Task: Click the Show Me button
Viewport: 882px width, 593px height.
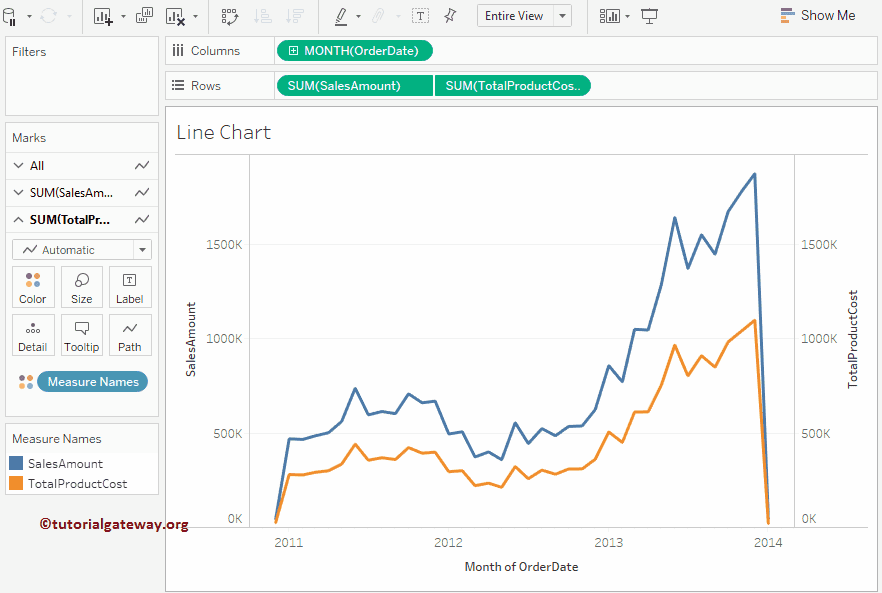Action: (x=817, y=16)
